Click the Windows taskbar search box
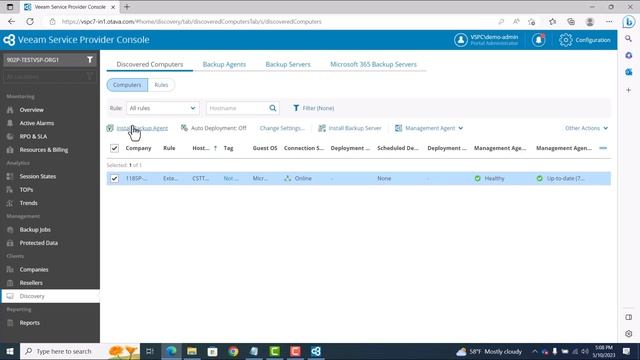The height and width of the screenshot is (360, 640). [x=80, y=351]
